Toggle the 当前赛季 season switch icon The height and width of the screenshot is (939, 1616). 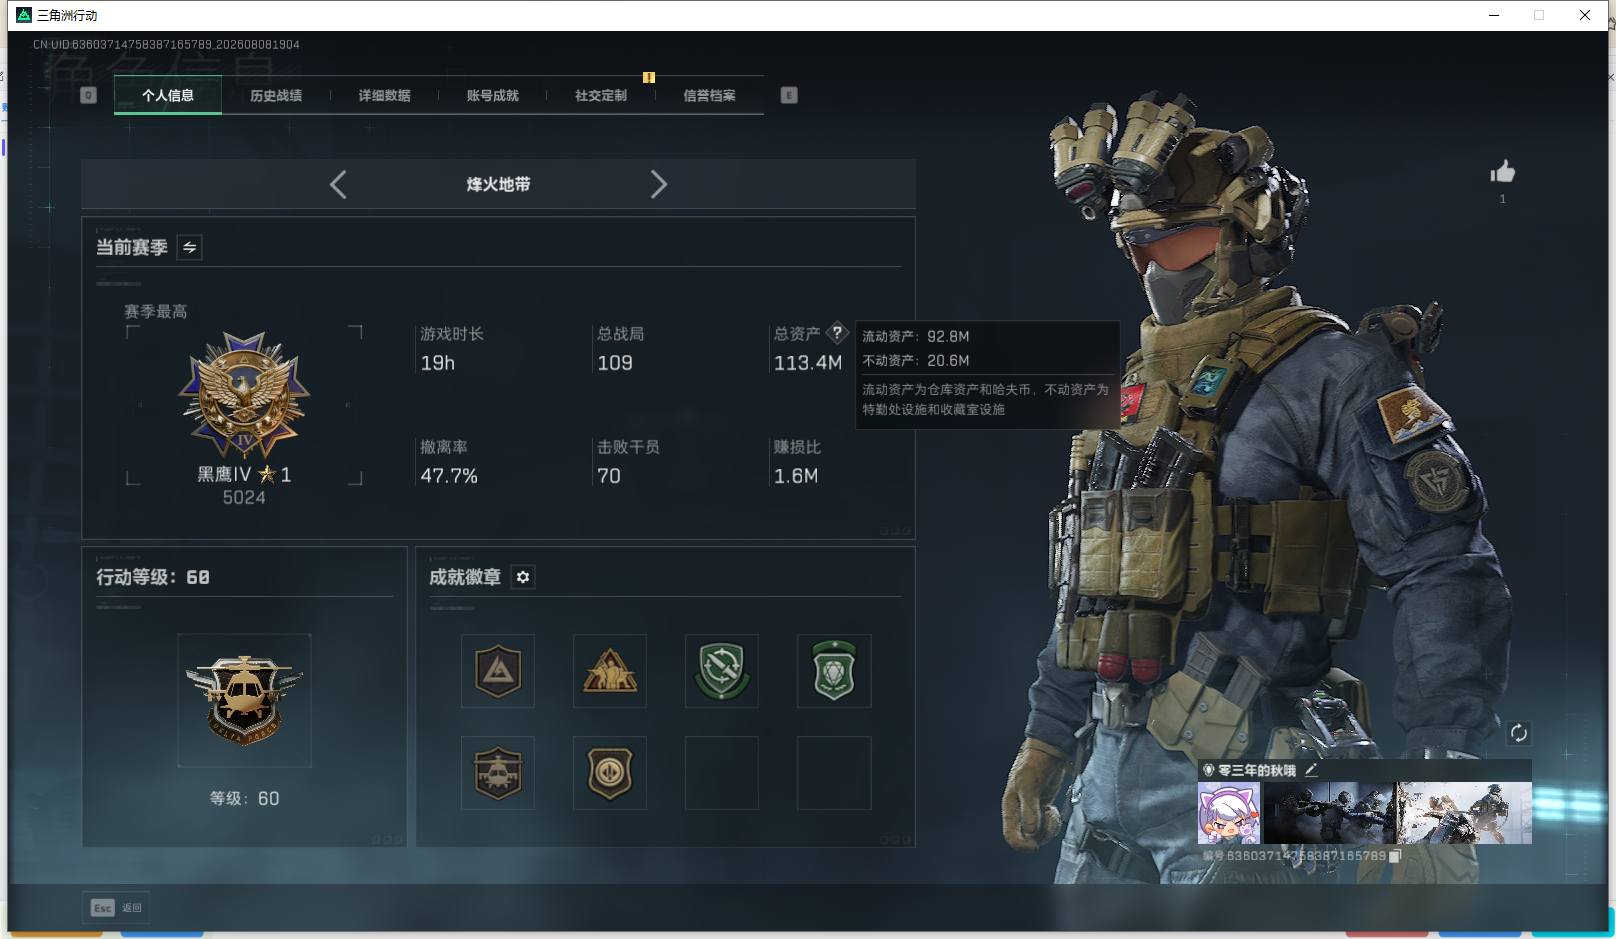190,247
